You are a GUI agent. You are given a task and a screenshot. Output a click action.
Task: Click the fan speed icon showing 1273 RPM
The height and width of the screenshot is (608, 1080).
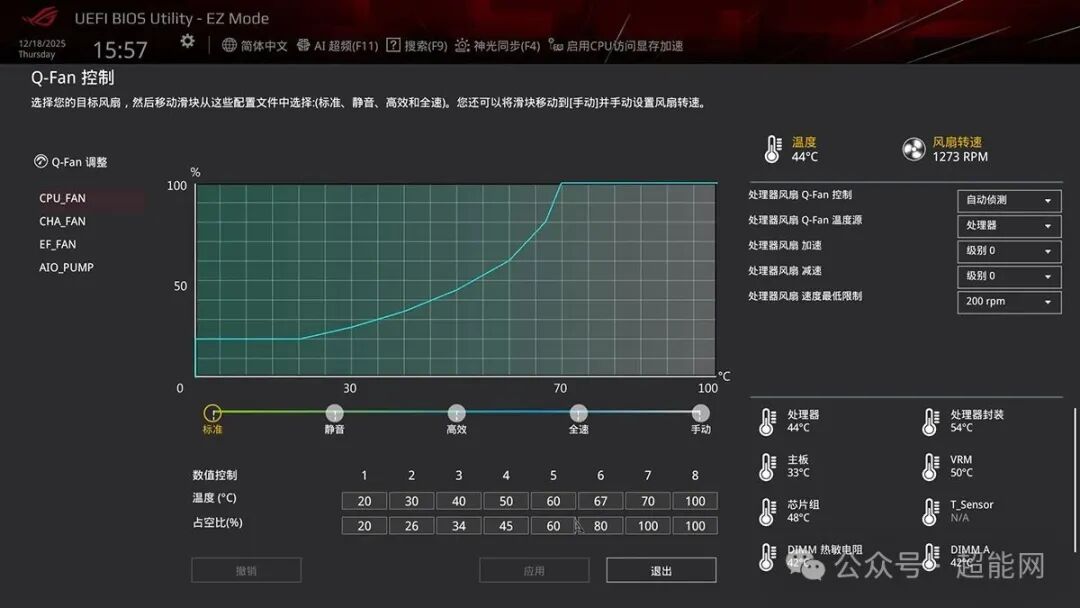[914, 147]
